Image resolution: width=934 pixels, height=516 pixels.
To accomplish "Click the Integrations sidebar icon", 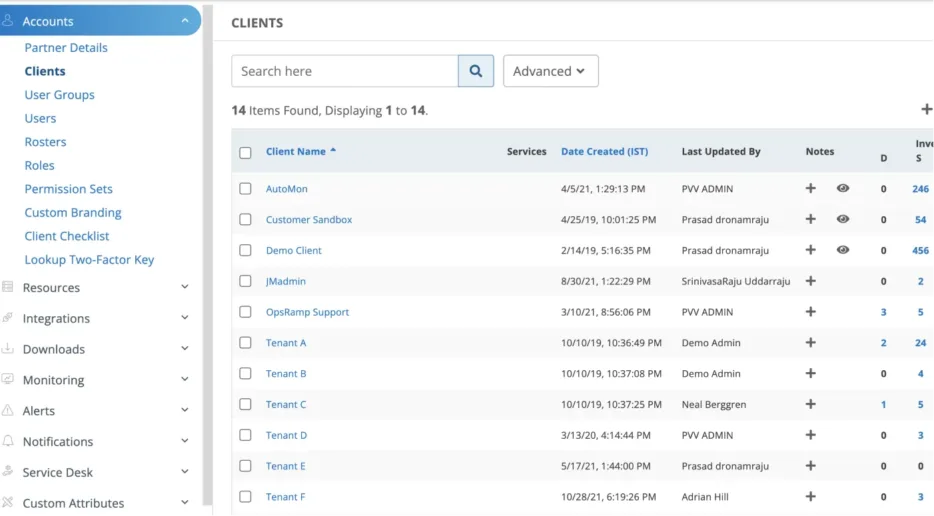I will pyautogui.click(x=8, y=318).
